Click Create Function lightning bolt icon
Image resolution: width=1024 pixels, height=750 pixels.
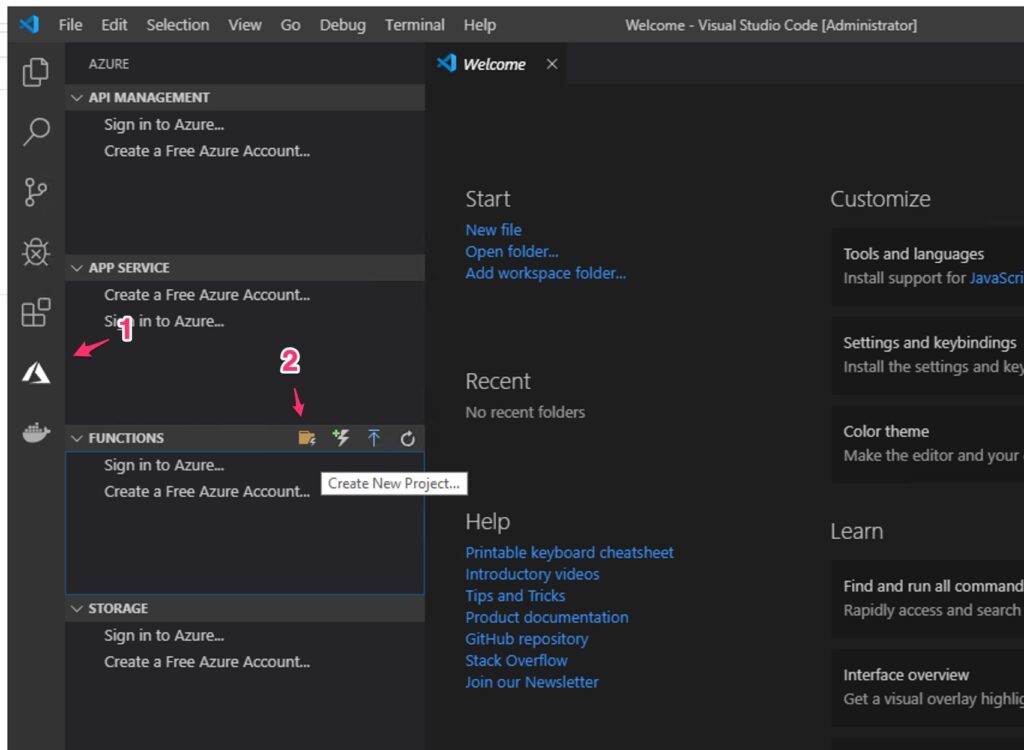coord(341,438)
